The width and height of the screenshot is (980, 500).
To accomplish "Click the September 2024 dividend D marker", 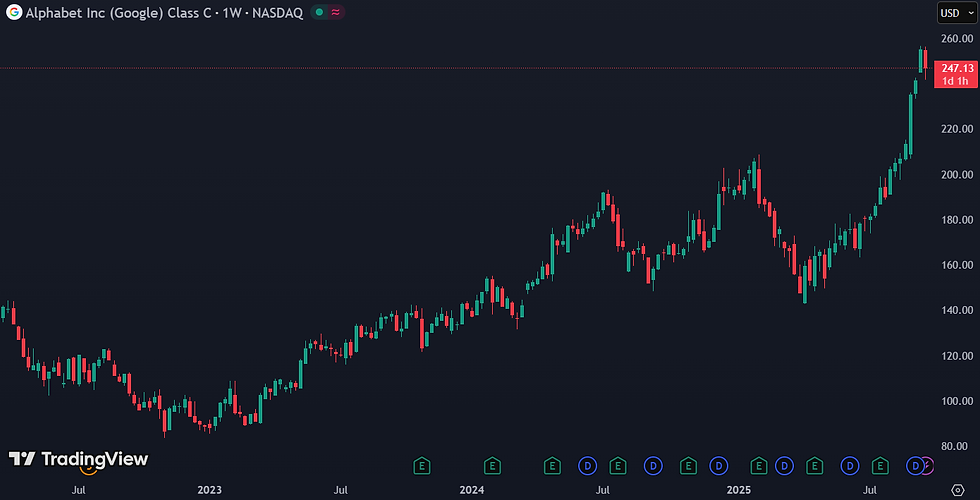I will coord(653,465).
